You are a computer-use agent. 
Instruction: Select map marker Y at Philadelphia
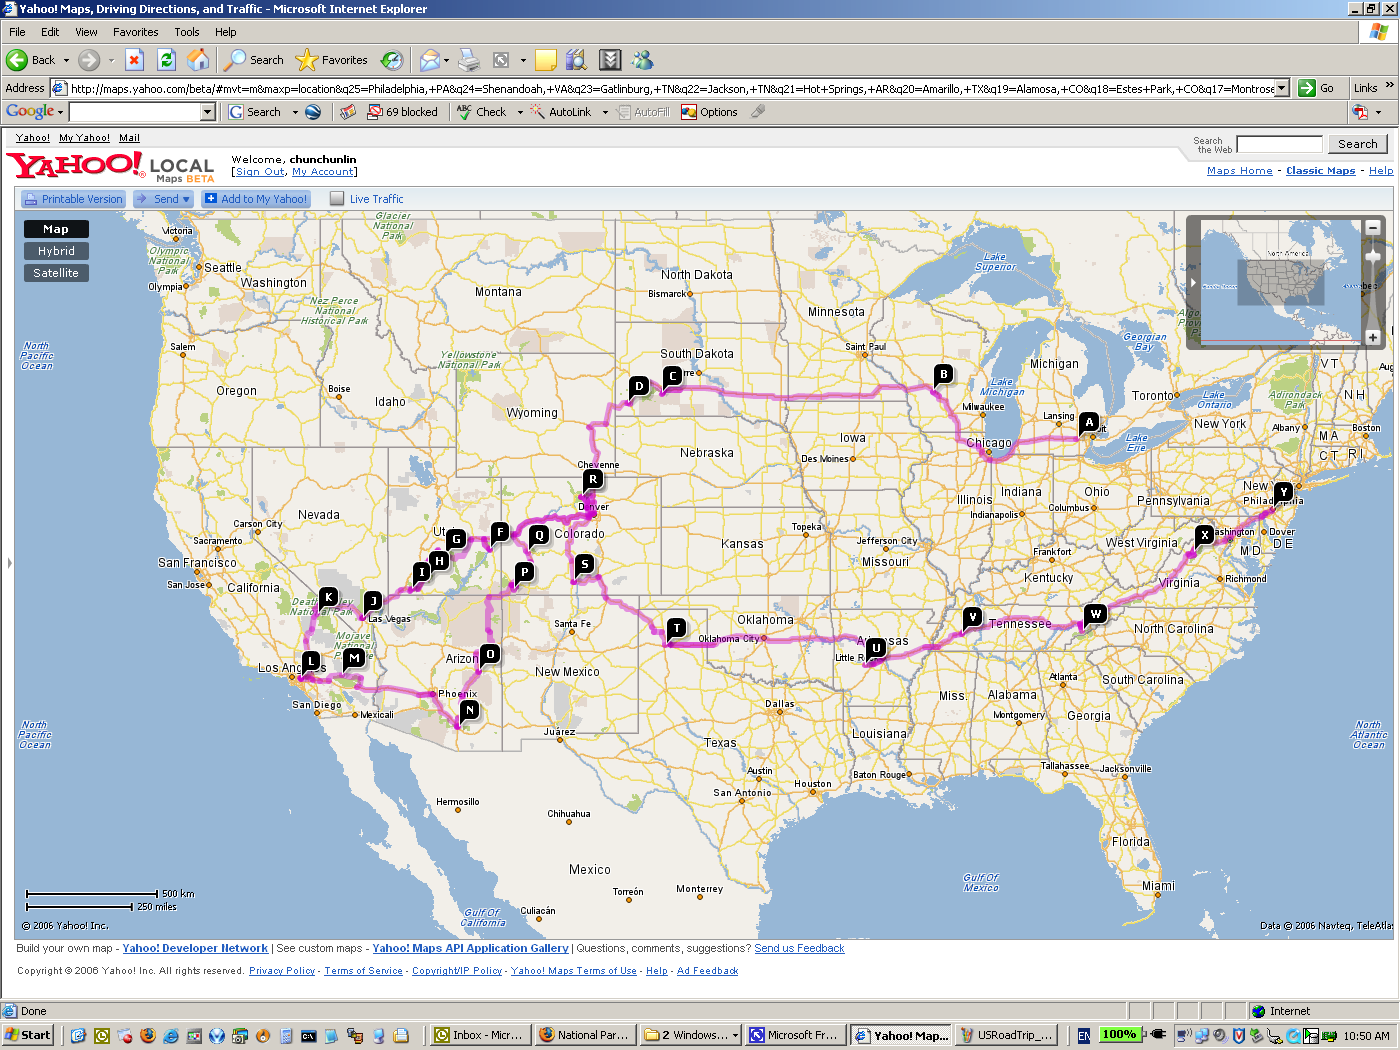point(1283,492)
